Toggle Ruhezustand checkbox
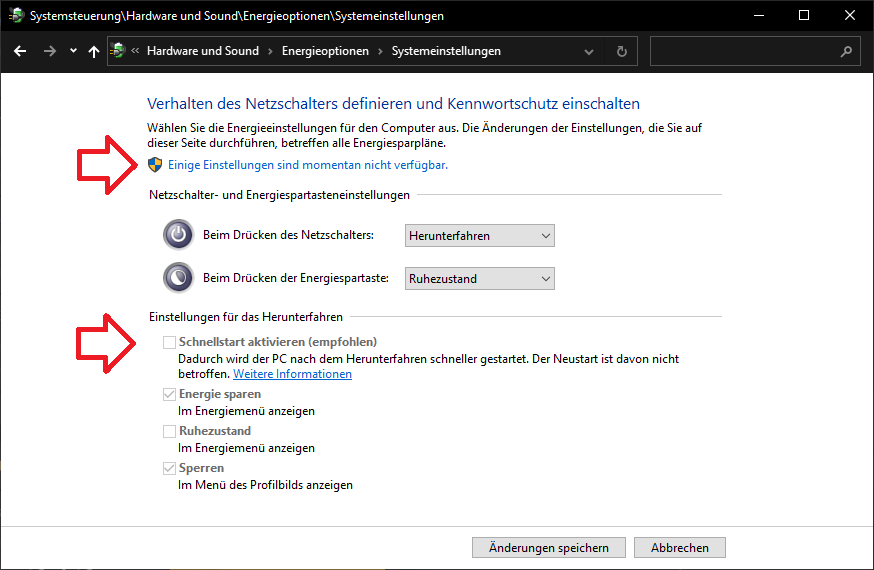The width and height of the screenshot is (874, 570). [169, 431]
